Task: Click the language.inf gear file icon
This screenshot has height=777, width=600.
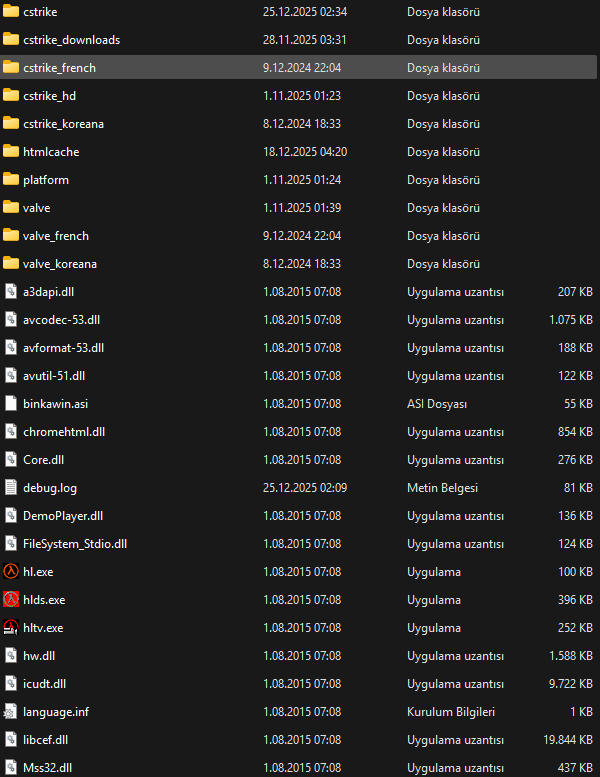Action: coord(11,712)
